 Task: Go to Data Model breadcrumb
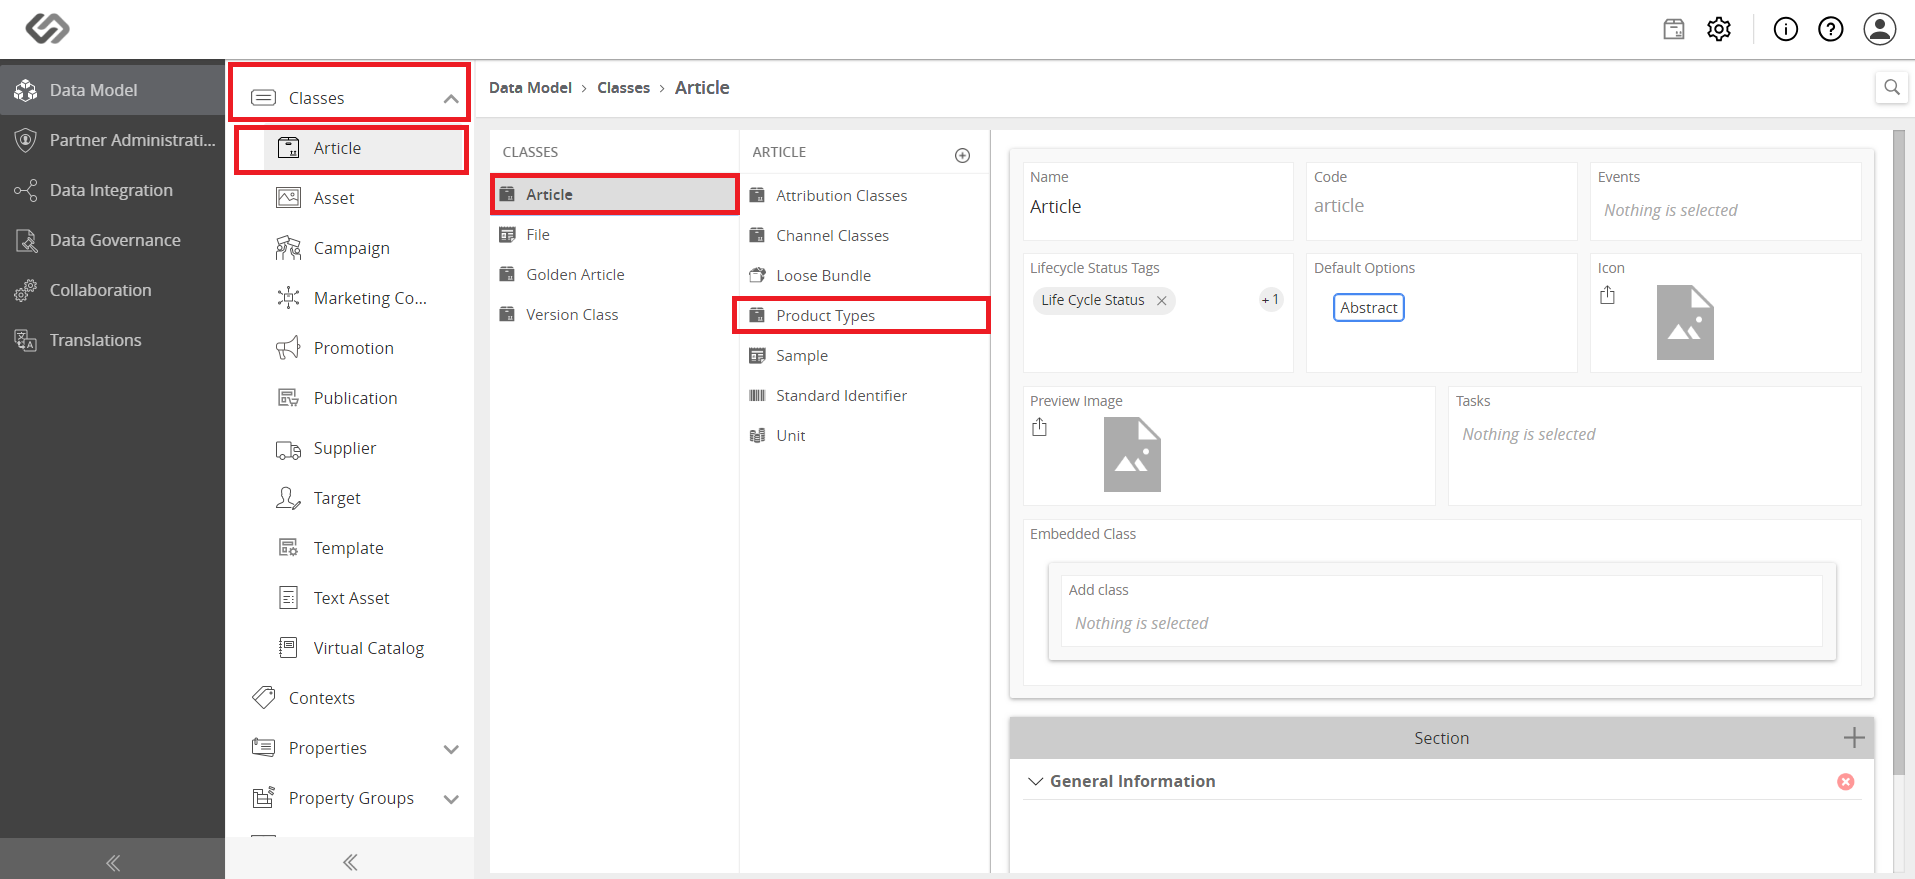pyautogui.click(x=530, y=88)
